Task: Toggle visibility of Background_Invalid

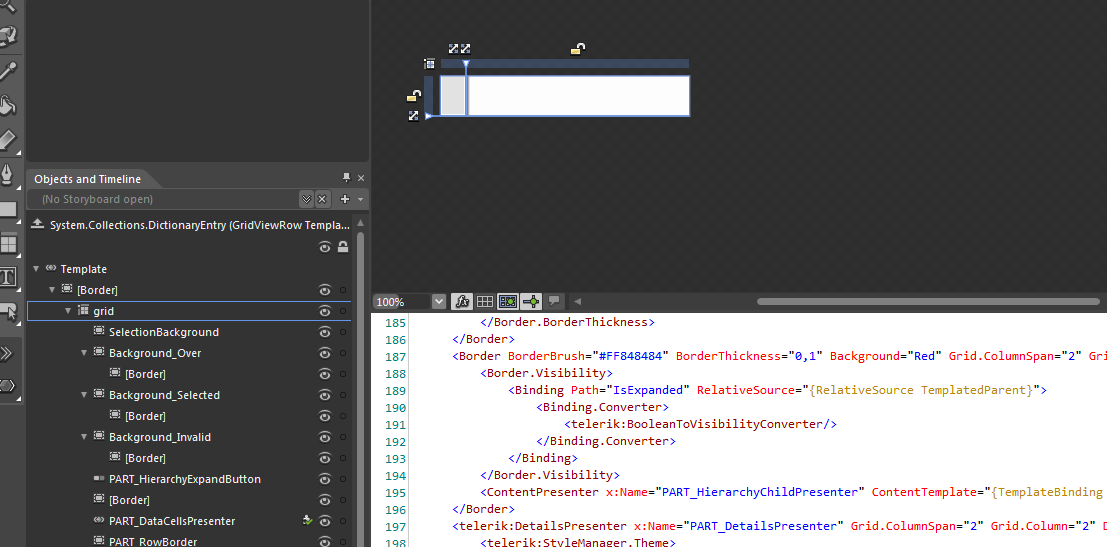Action: (x=325, y=437)
